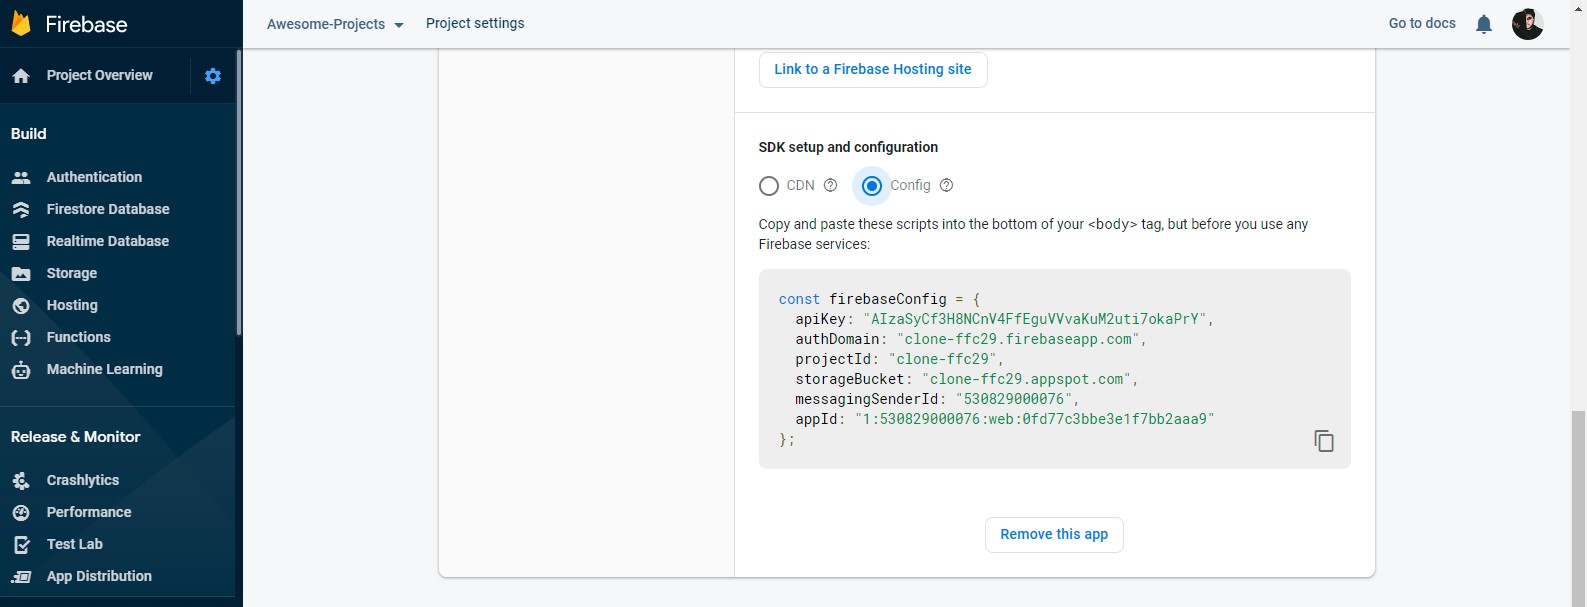This screenshot has height=607, width=1587.
Task: Click the Machine Learning robot icon
Action: (x=21, y=370)
